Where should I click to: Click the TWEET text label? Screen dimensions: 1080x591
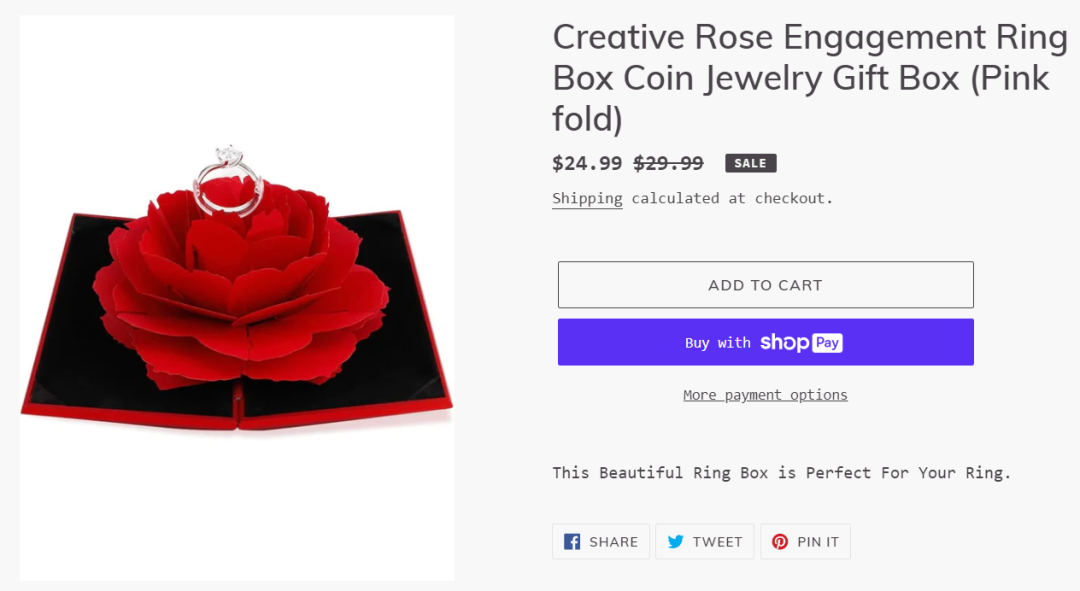coord(717,542)
